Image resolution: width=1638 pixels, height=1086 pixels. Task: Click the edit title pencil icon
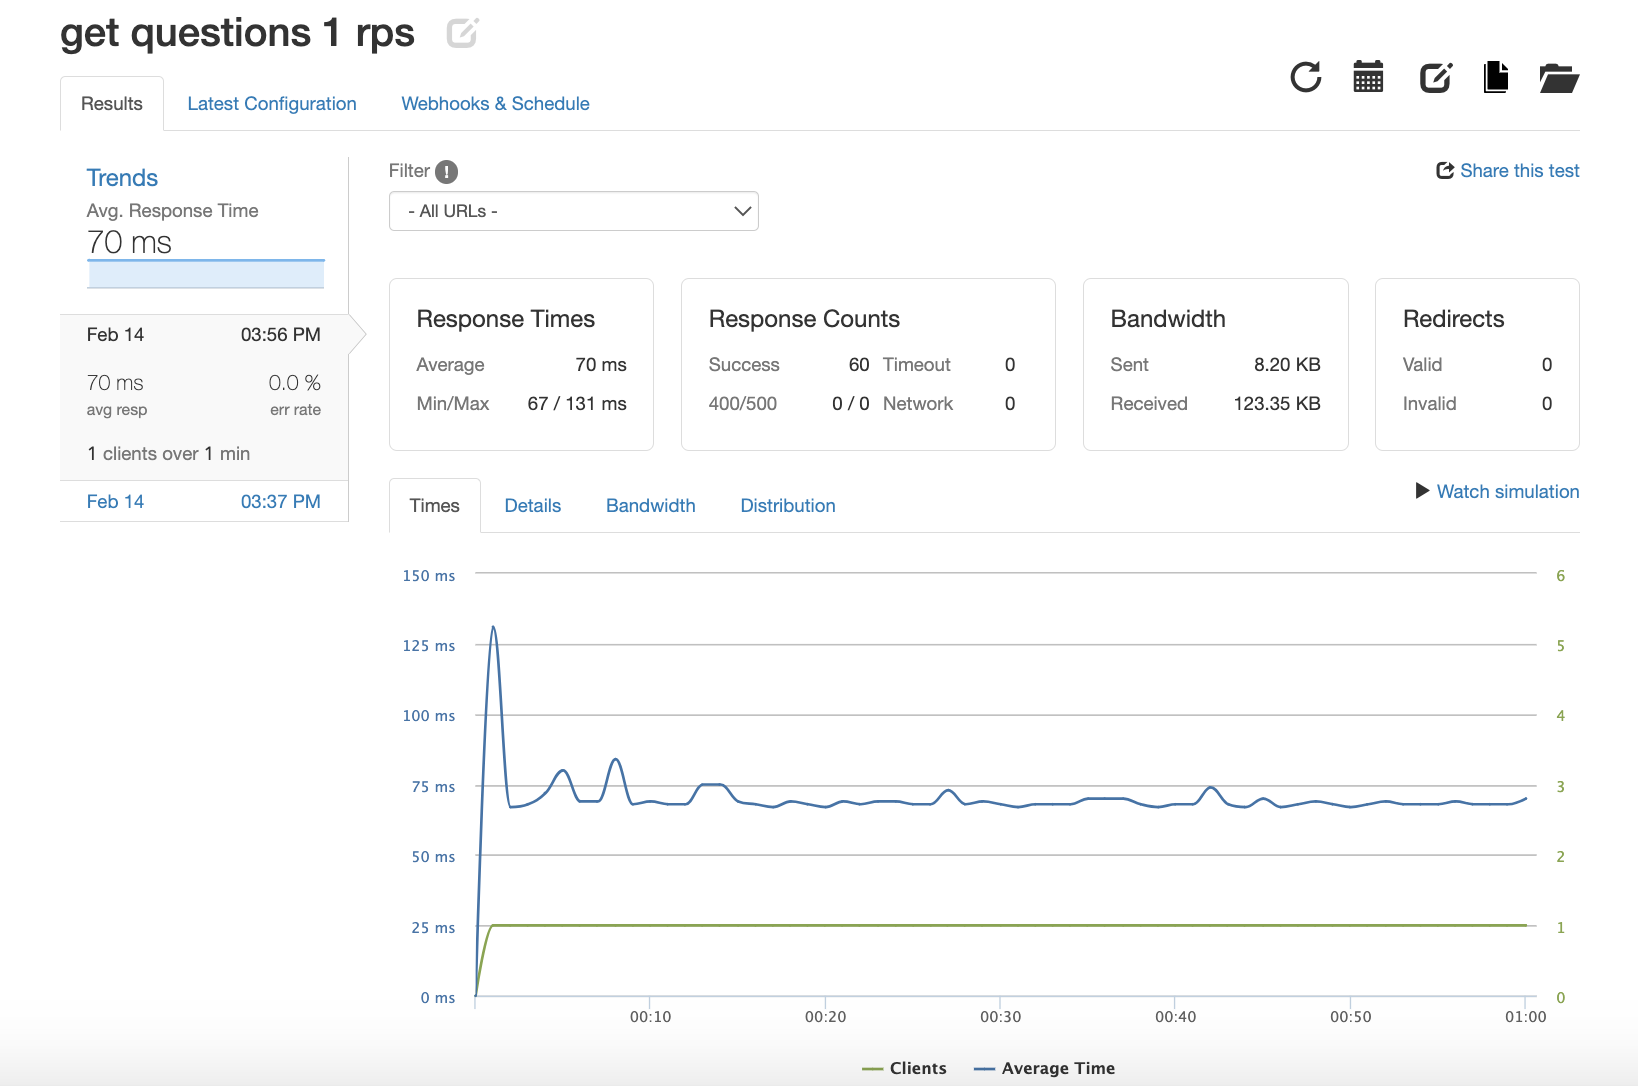coord(462,33)
